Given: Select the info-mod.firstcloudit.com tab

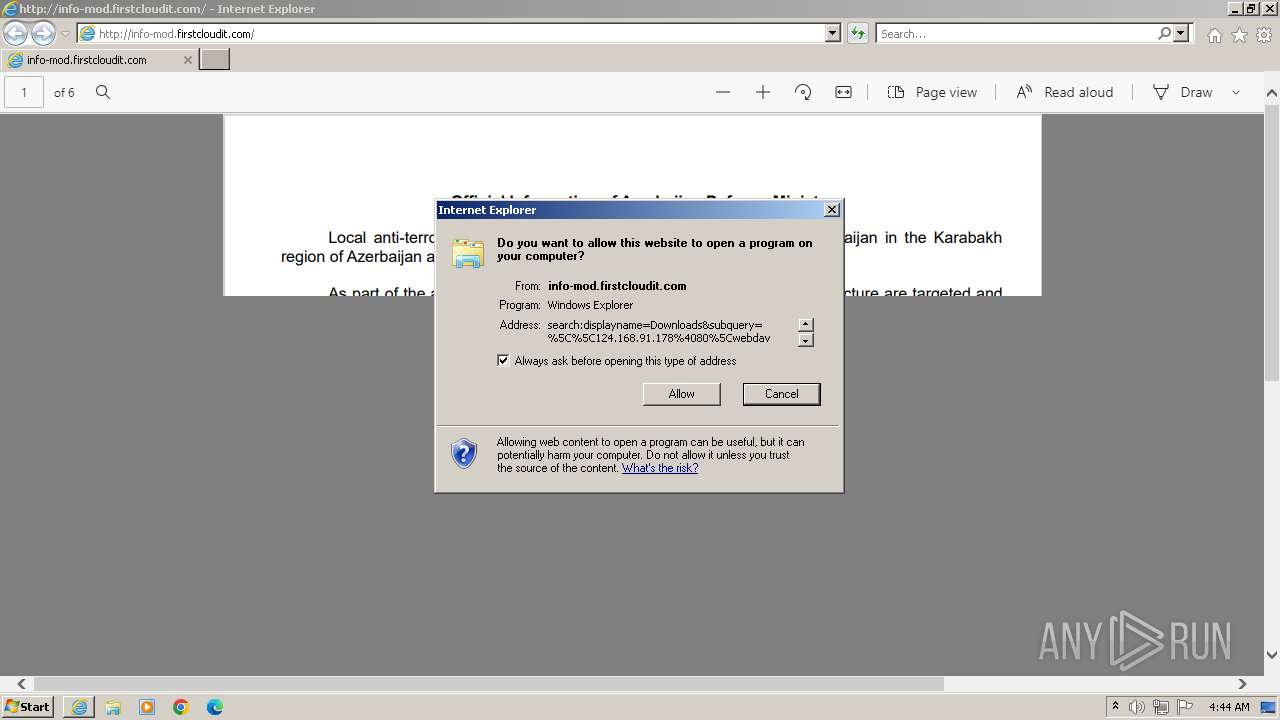Looking at the screenshot, I should tap(98, 60).
